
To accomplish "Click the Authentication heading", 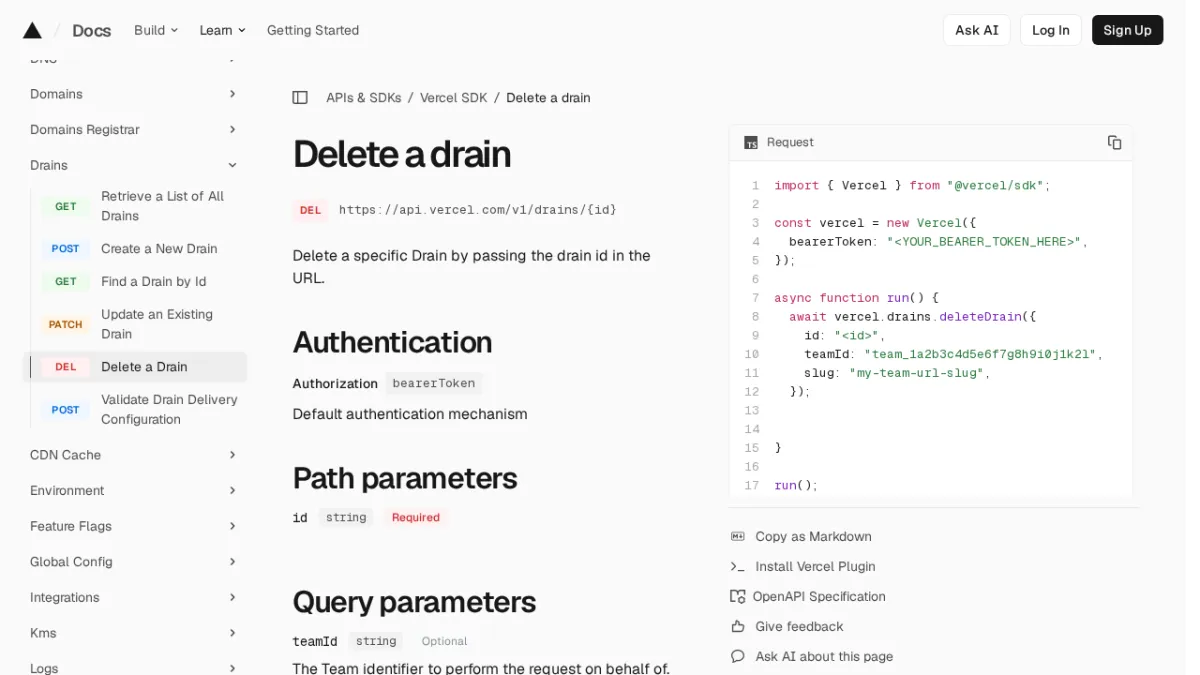I will click(392, 342).
